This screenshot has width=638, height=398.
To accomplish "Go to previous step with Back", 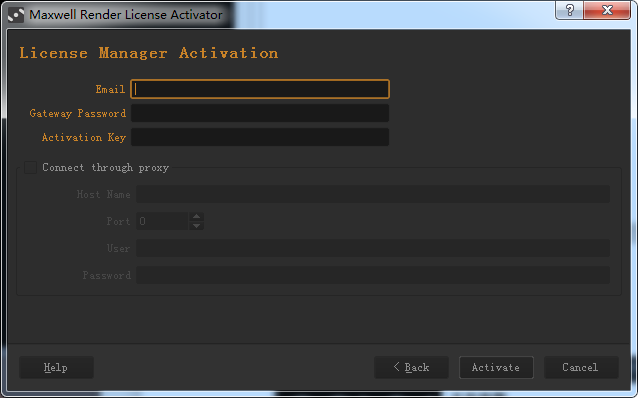I will tap(411, 367).
